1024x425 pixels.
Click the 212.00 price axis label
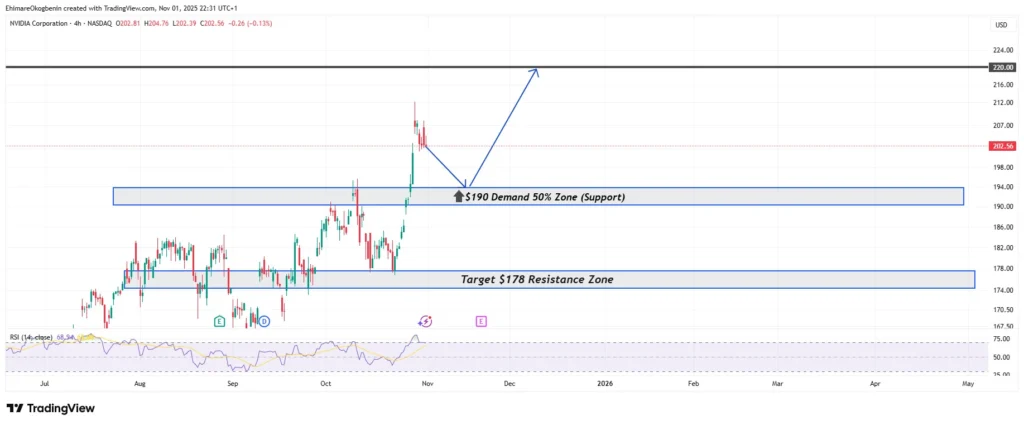1002,103
